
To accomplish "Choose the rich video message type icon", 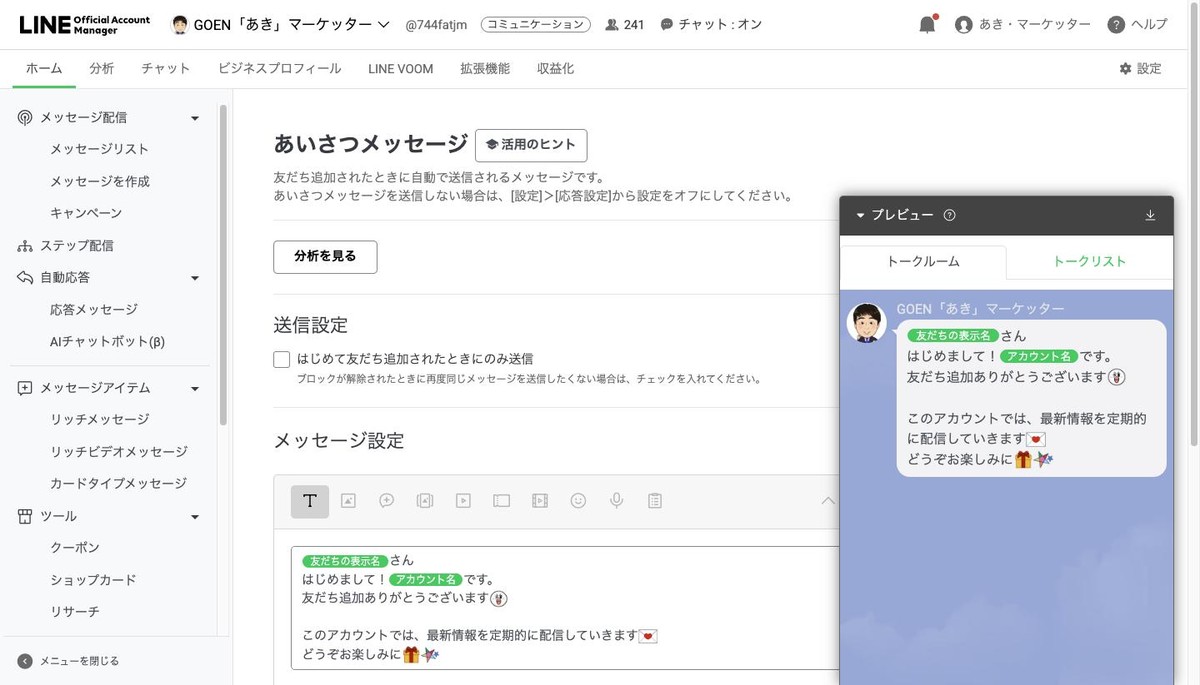I will [x=540, y=501].
